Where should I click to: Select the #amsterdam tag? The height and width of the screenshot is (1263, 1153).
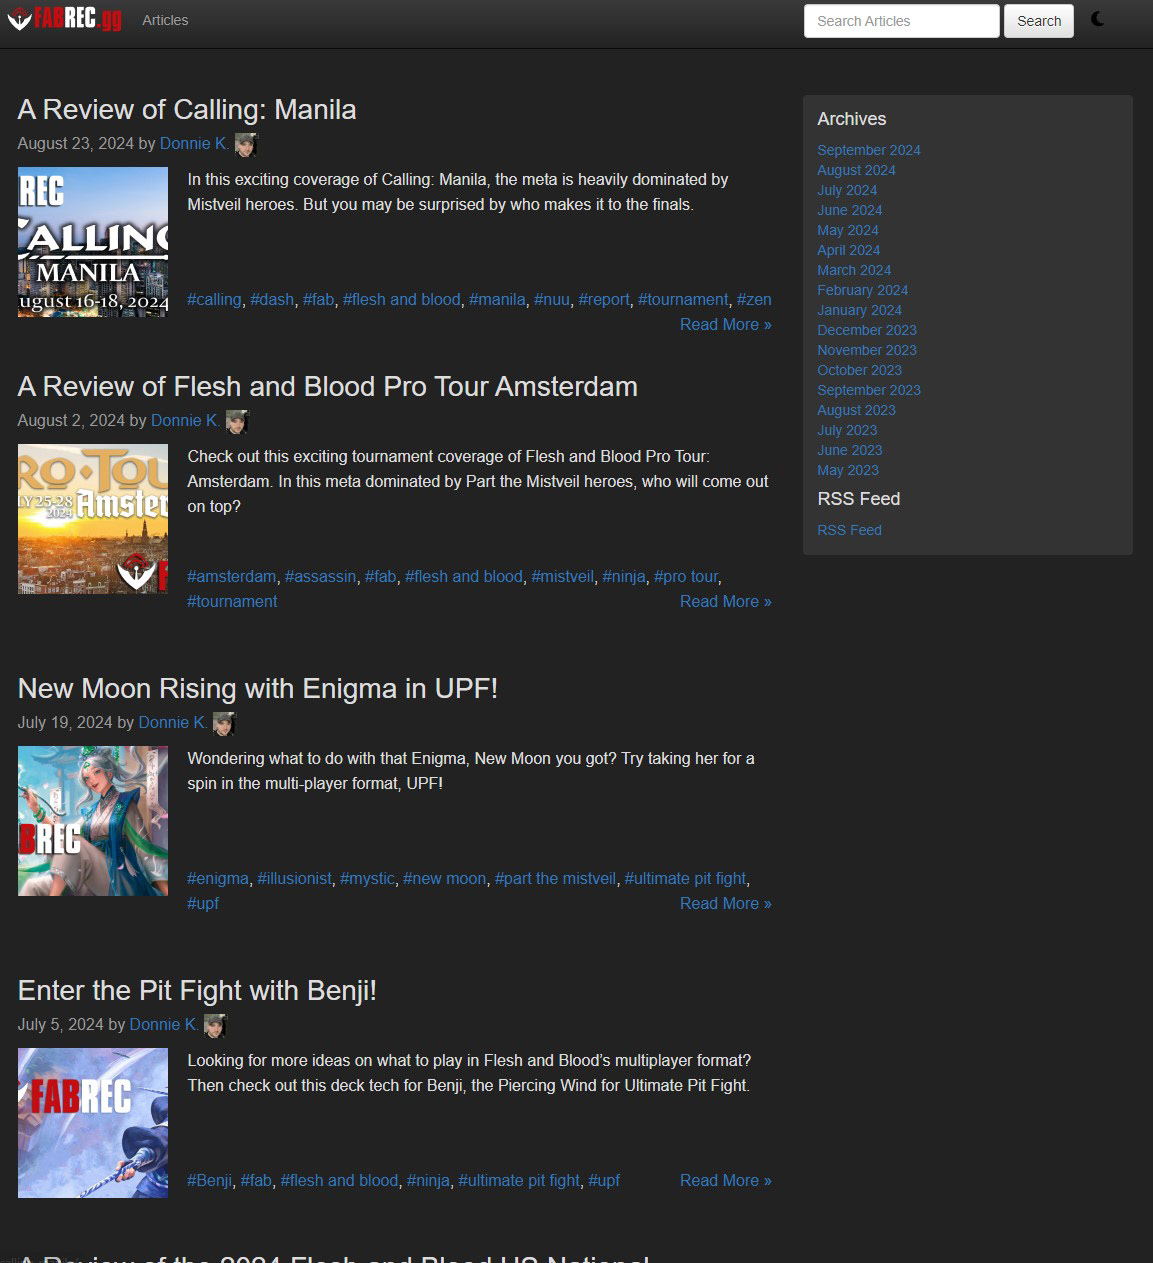click(232, 576)
